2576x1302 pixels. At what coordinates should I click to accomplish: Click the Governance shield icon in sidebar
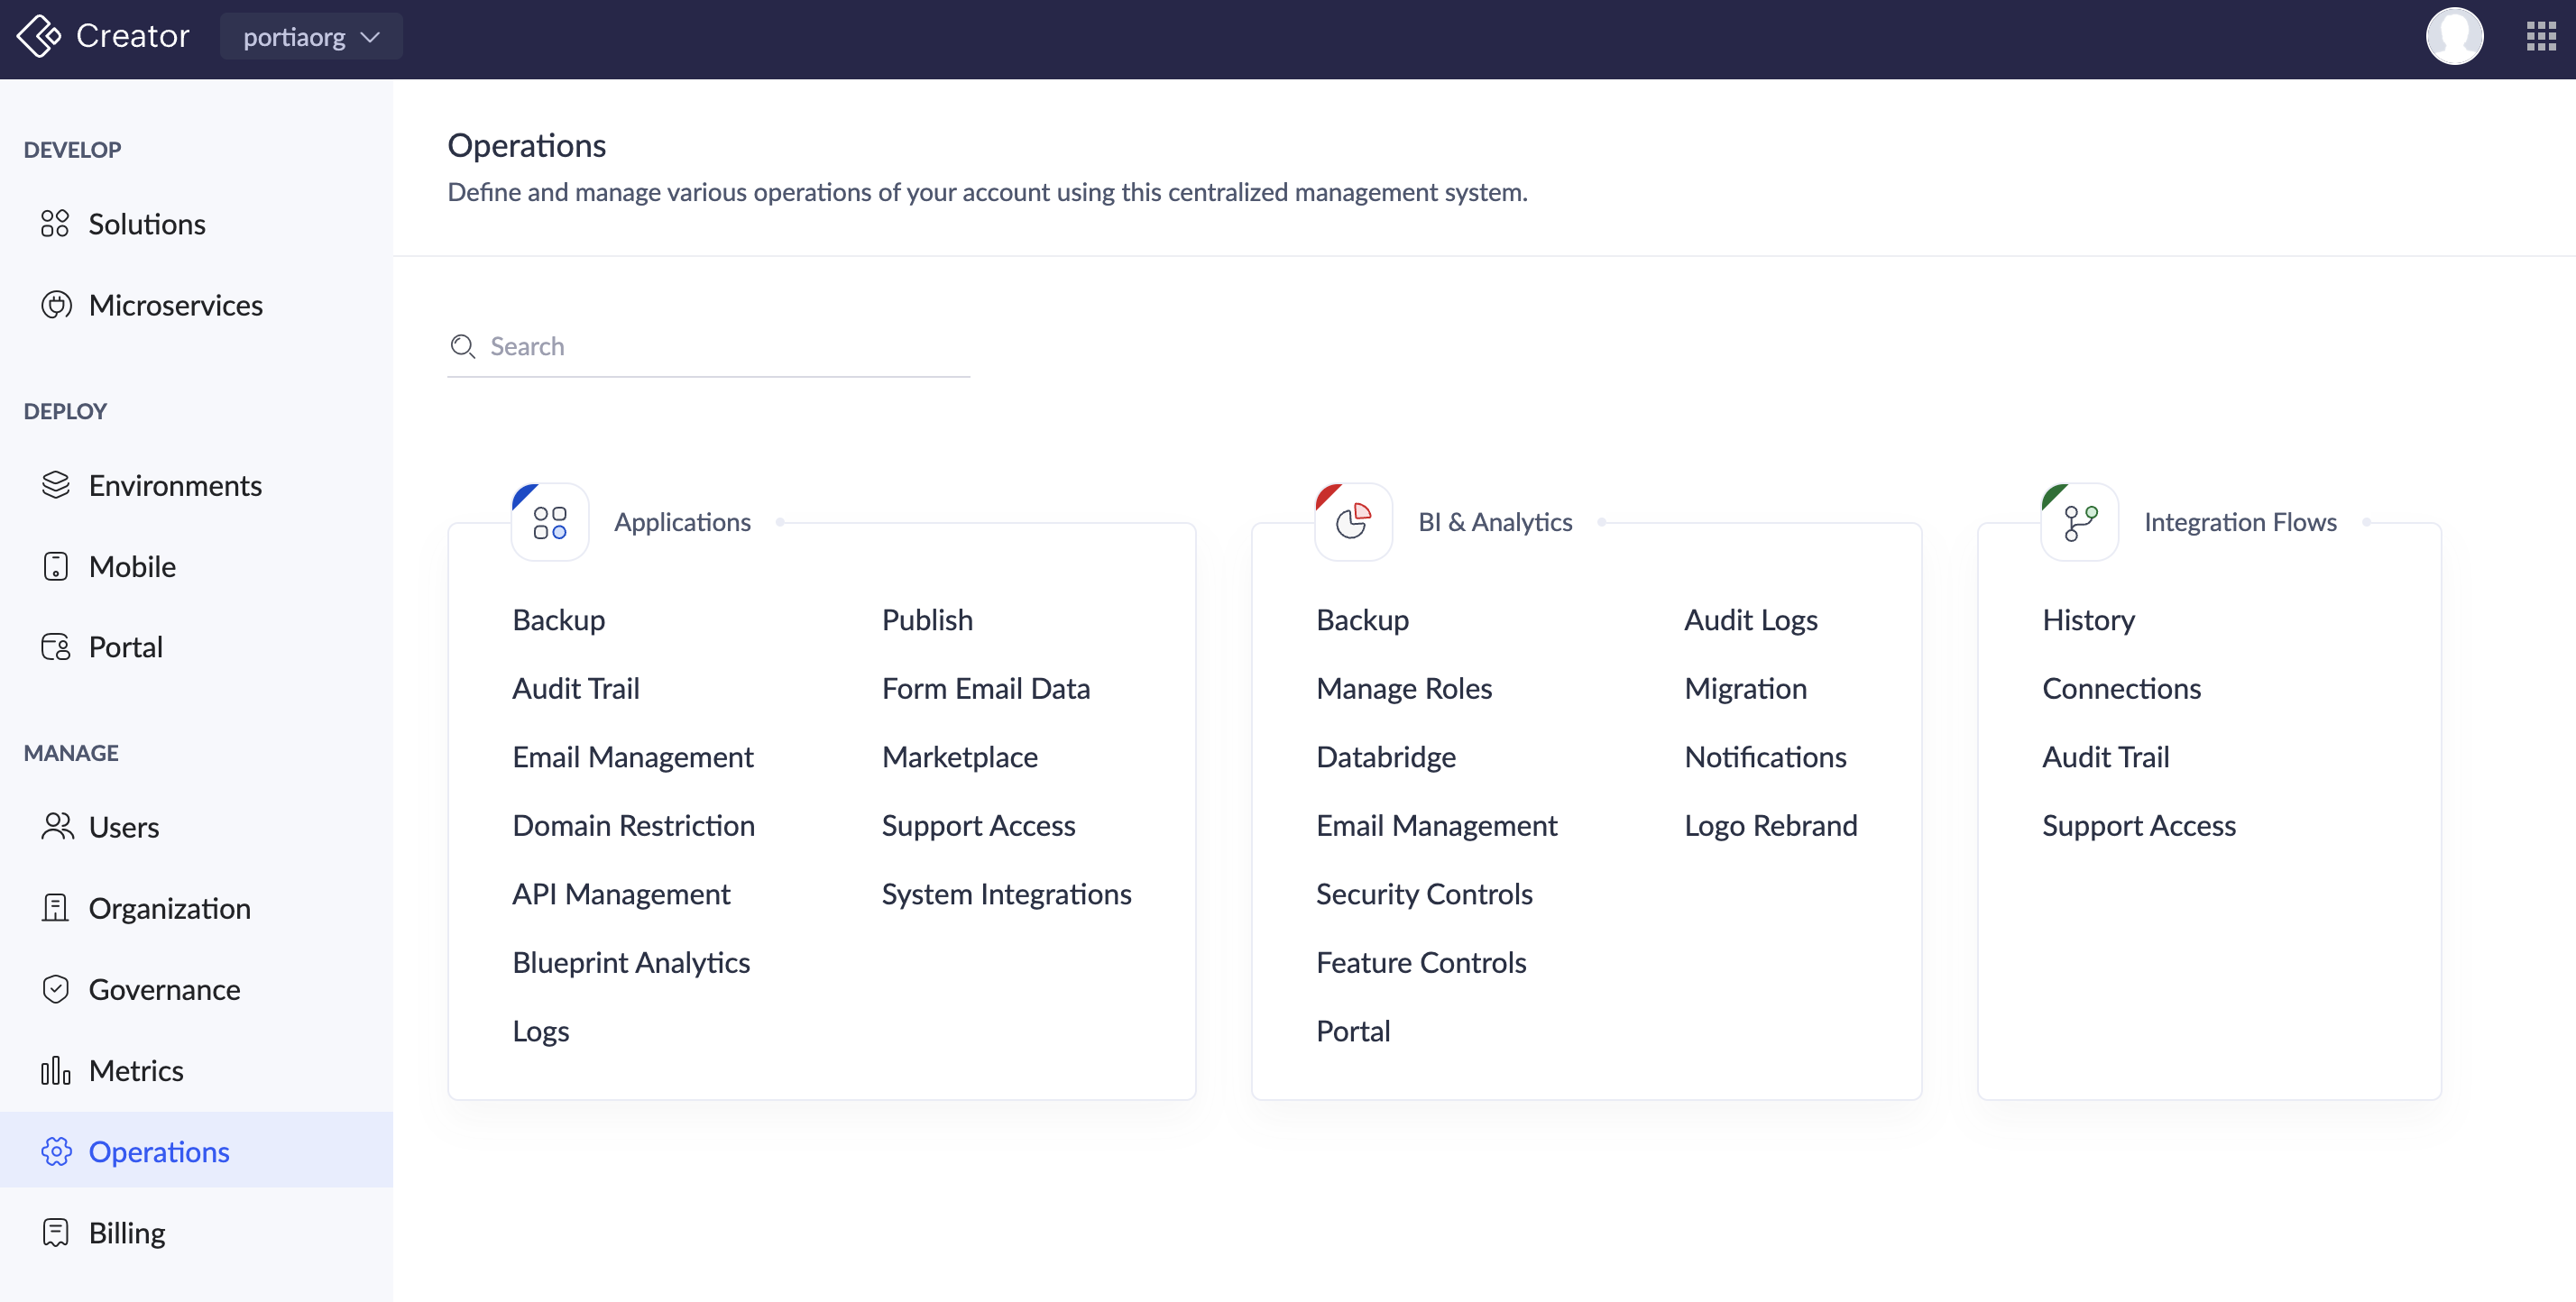point(56,989)
